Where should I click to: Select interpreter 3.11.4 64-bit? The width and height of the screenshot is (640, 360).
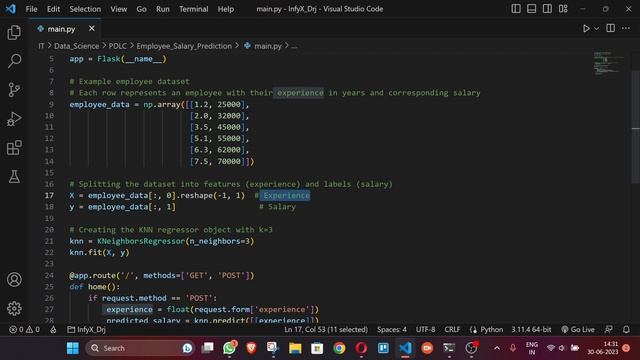(531, 329)
